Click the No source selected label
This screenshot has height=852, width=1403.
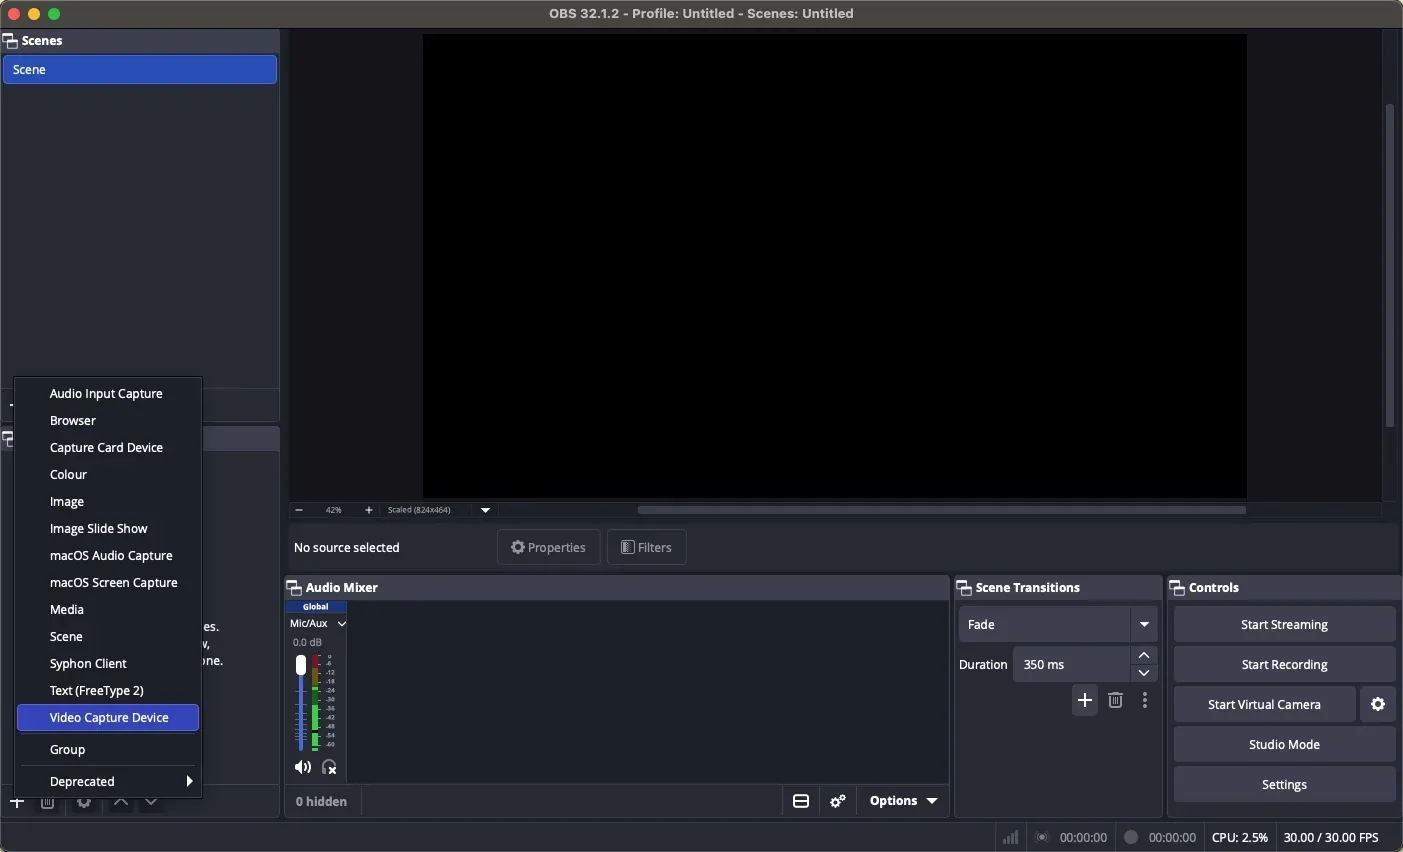pyautogui.click(x=347, y=548)
